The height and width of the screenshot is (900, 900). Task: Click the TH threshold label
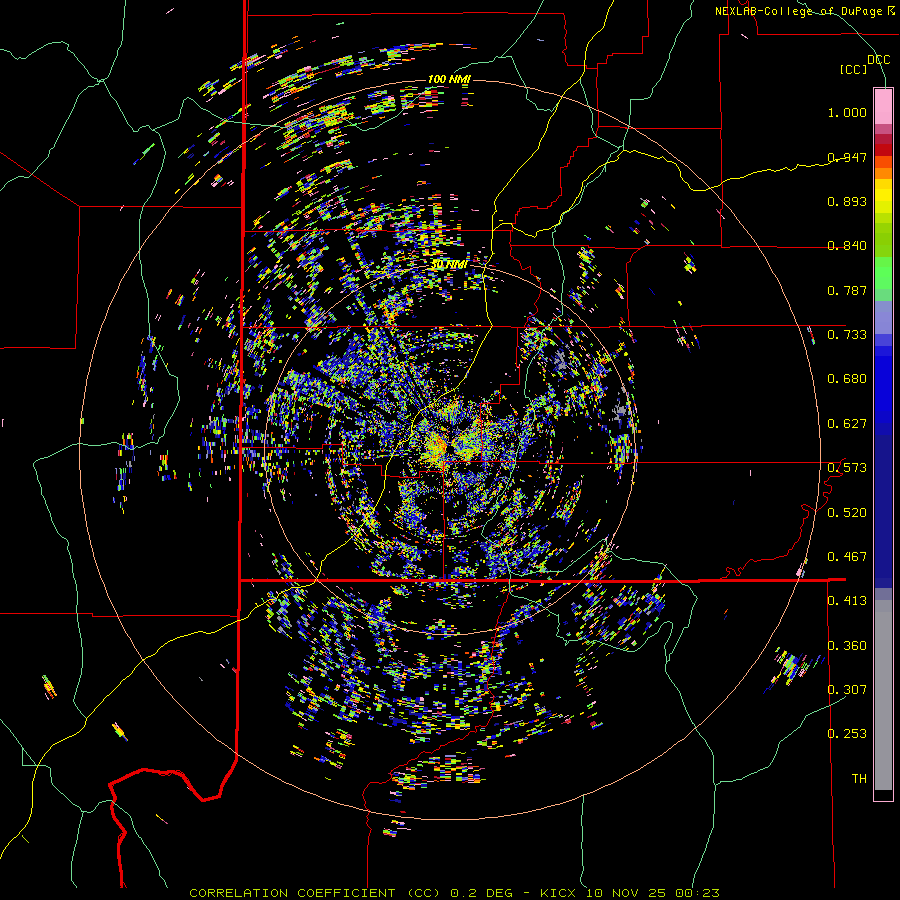pos(859,779)
